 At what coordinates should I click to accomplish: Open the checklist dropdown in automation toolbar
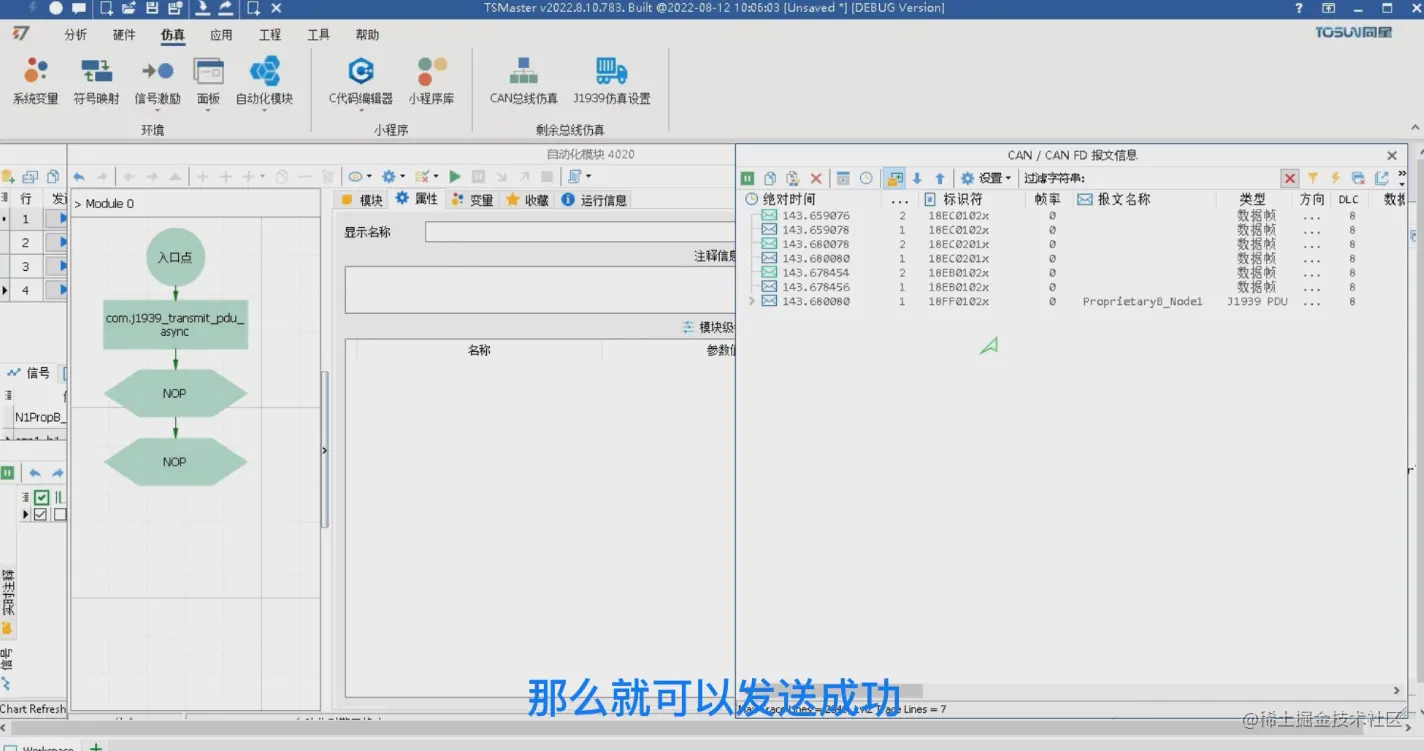pyautogui.click(x=426, y=177)
